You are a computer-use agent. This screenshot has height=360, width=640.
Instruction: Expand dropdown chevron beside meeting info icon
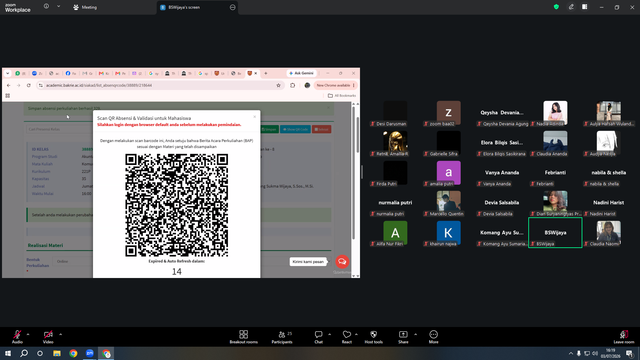[58, 7]
